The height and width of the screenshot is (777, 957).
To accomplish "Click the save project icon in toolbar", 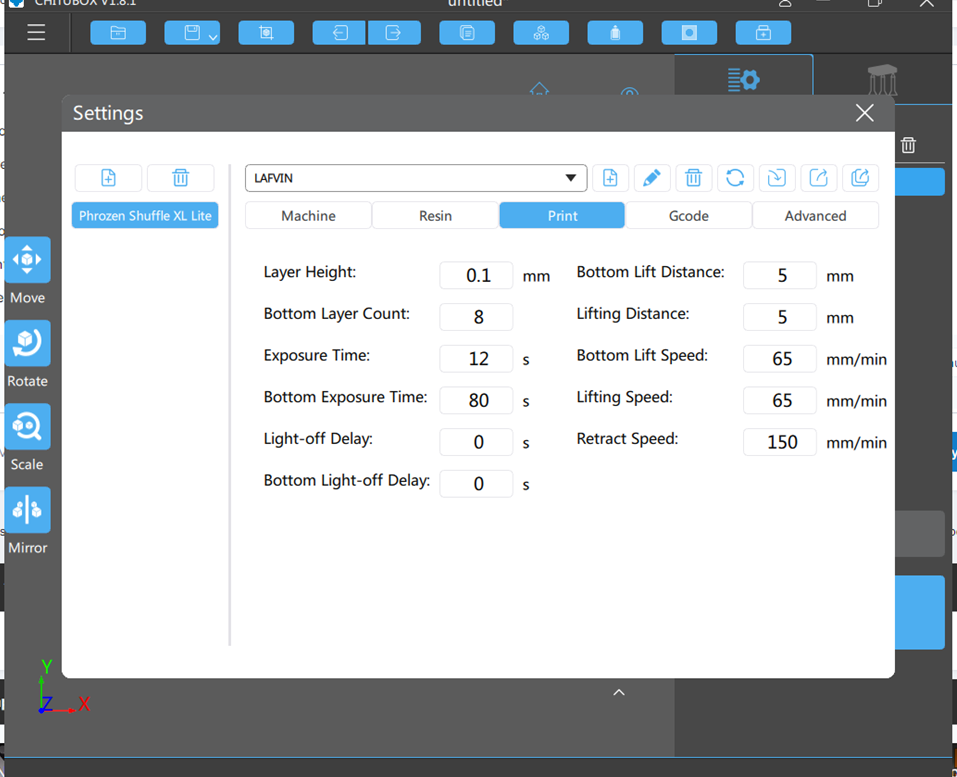I will coord(192,33).
